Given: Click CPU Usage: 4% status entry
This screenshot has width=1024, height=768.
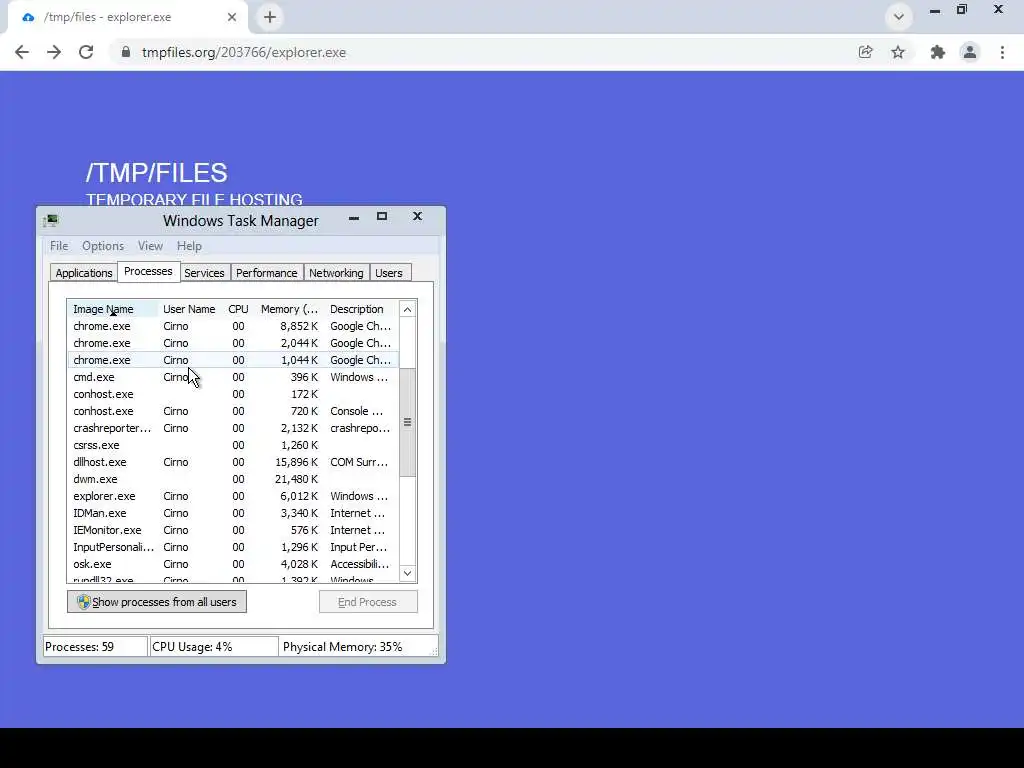Looking at the screenshot, I should (214, 647).
